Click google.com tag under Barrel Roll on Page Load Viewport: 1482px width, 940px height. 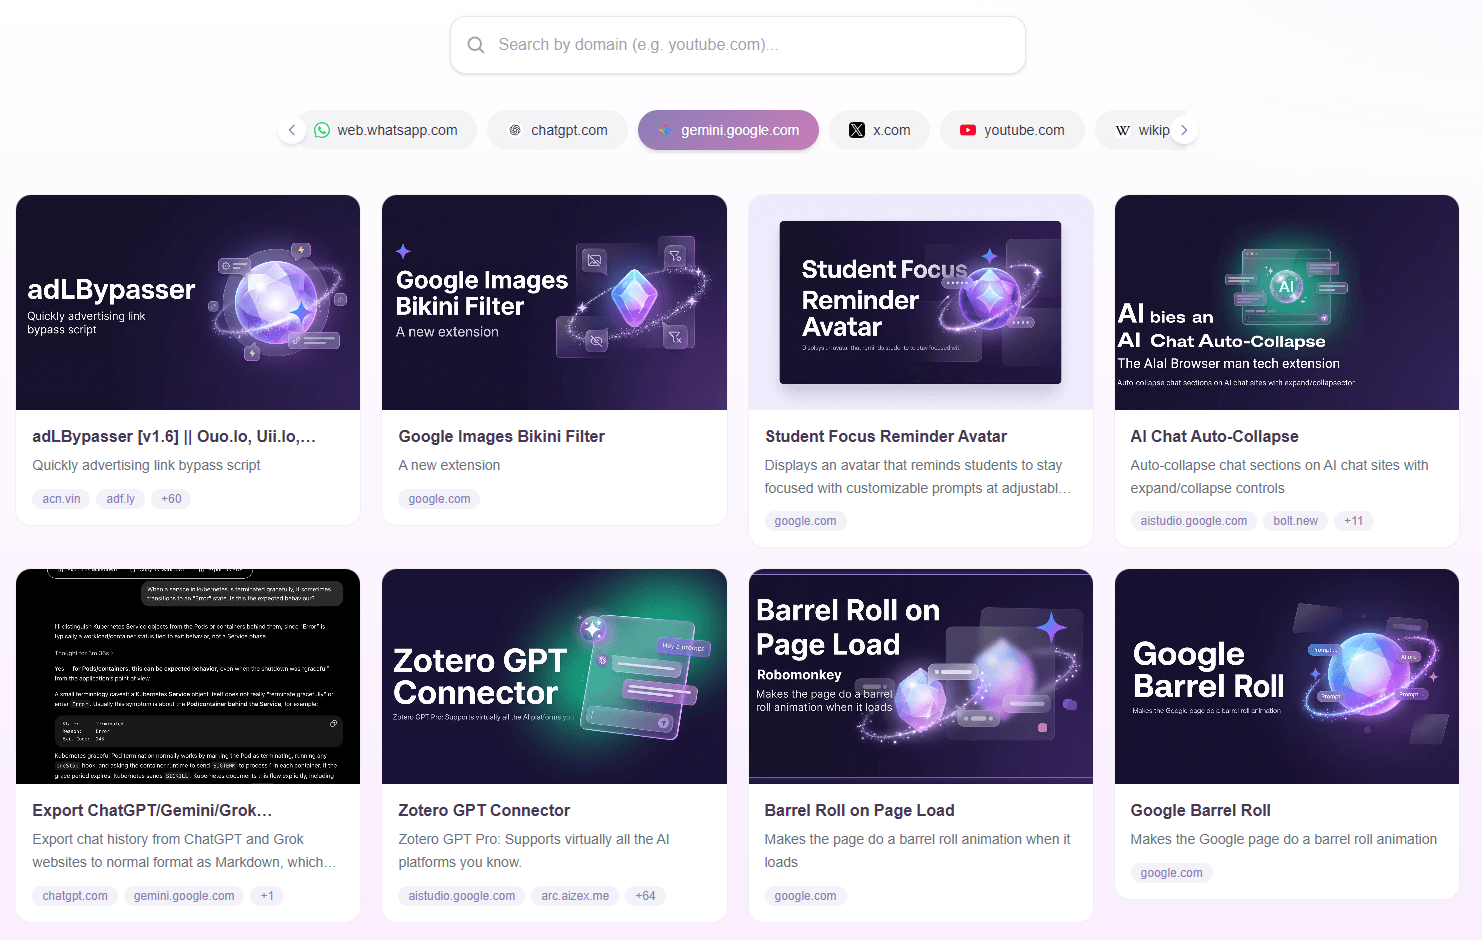coord(805,896)
